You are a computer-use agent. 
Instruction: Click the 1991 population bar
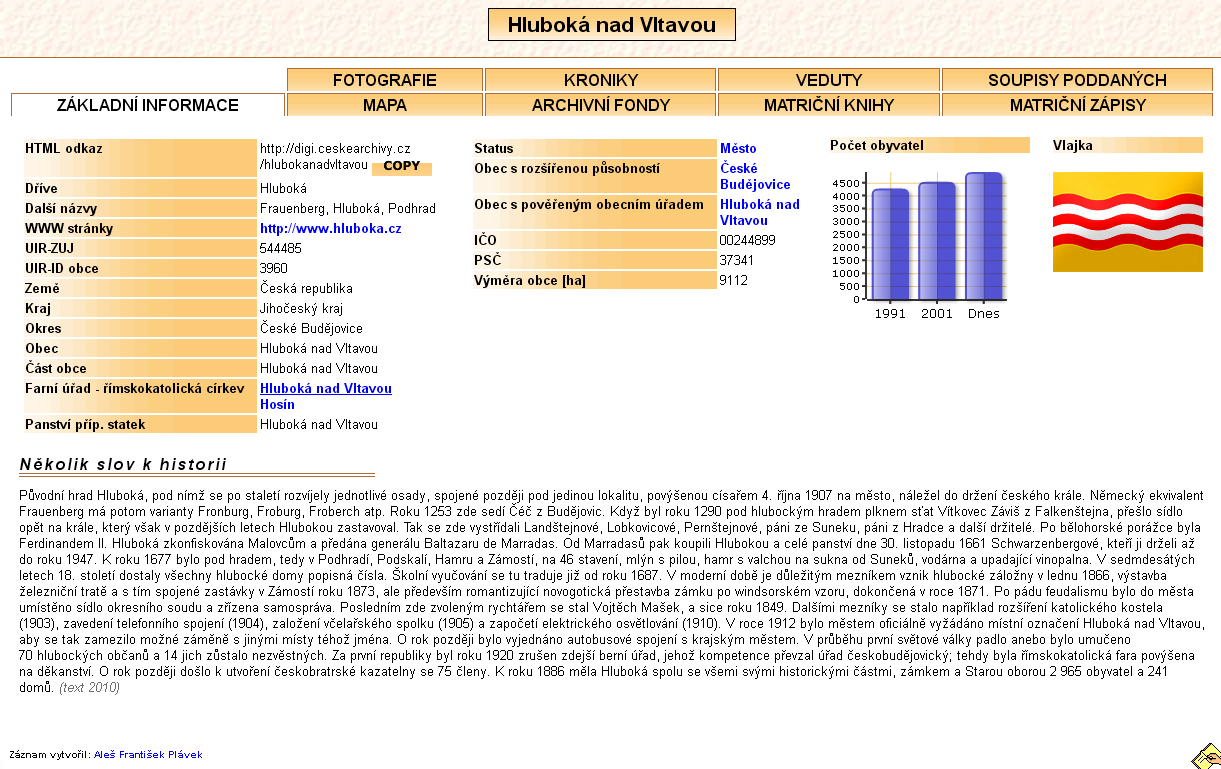click(890, 244)
